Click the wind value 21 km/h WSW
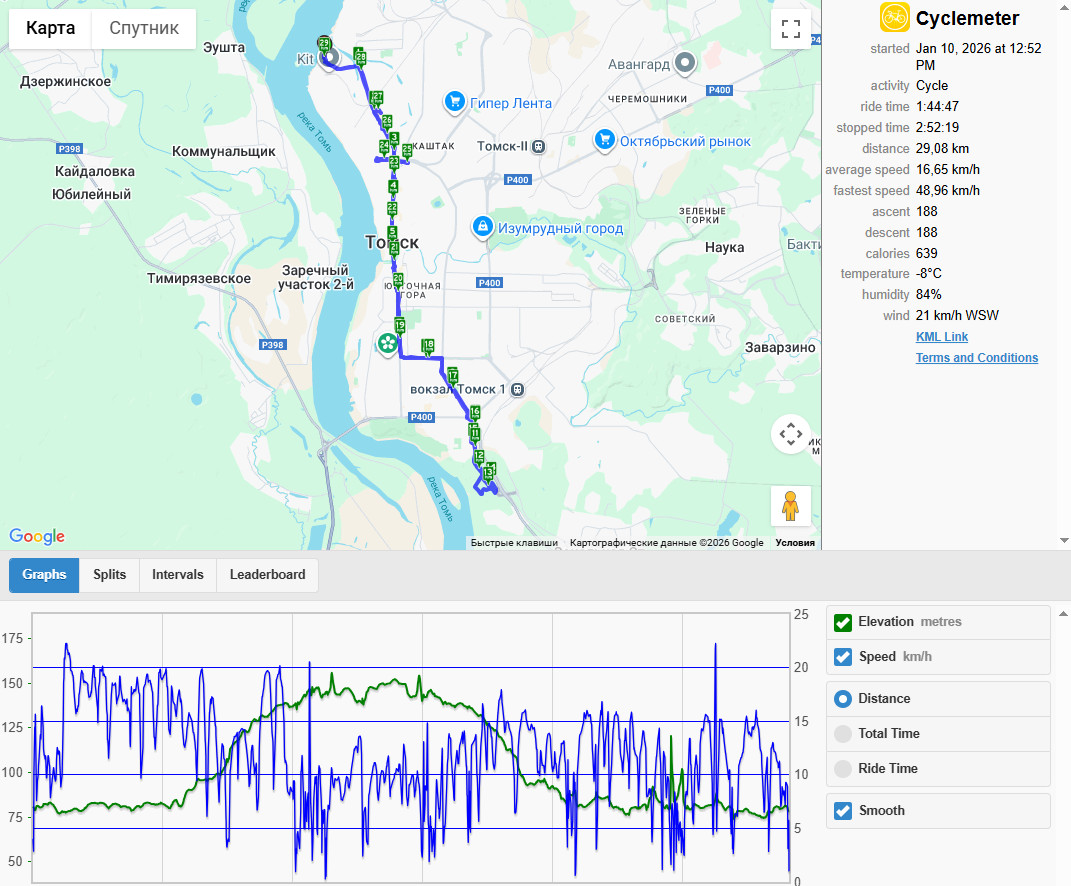Image resolution: width=1071 pixels, height=886 pixels. coord(957,316)
